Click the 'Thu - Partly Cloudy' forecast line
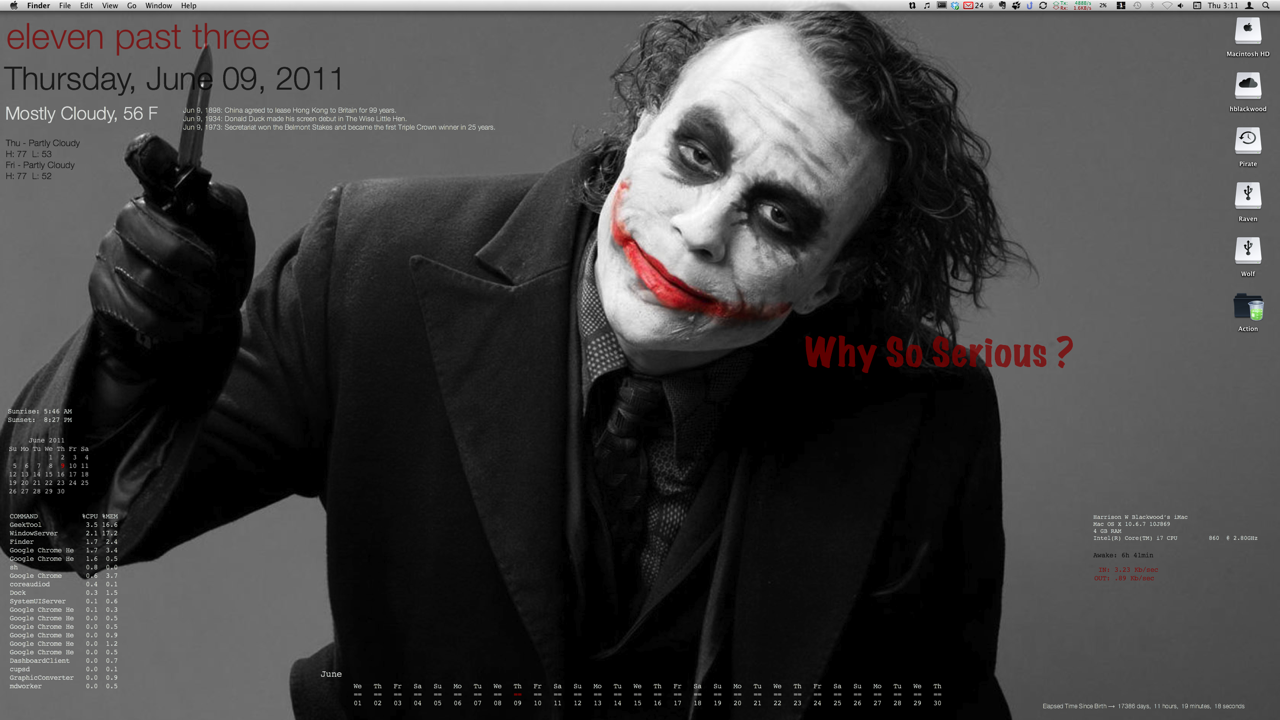Screen dimensions: 1280x720 [x=42, y=143]
